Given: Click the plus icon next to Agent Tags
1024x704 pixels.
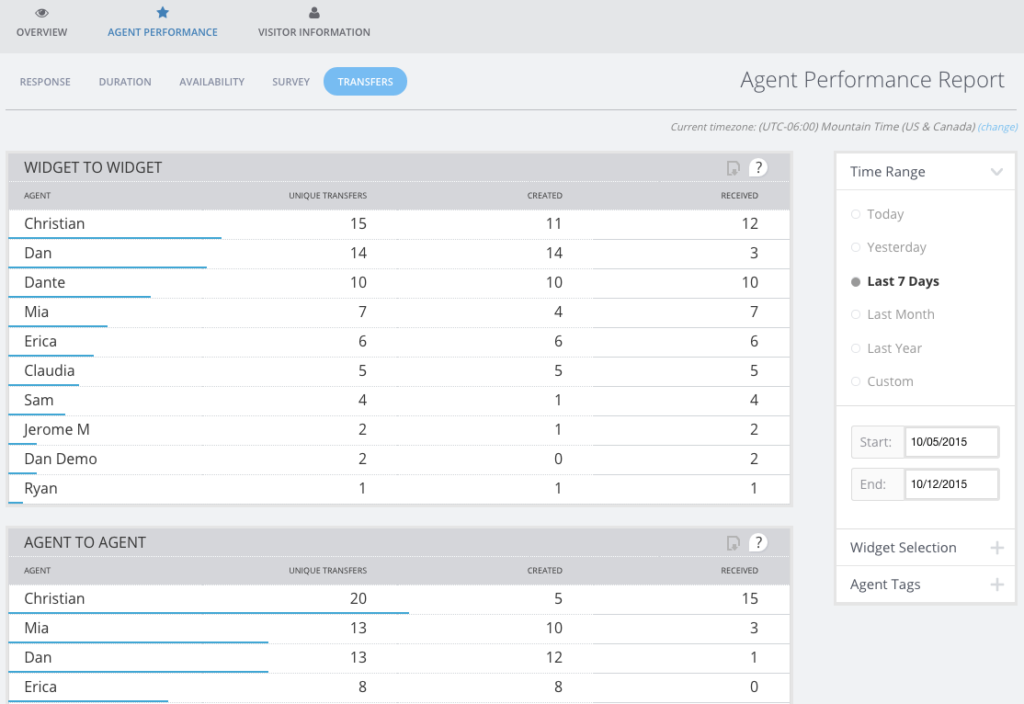Looking at the screenshot, I should (x=997, y=584).
